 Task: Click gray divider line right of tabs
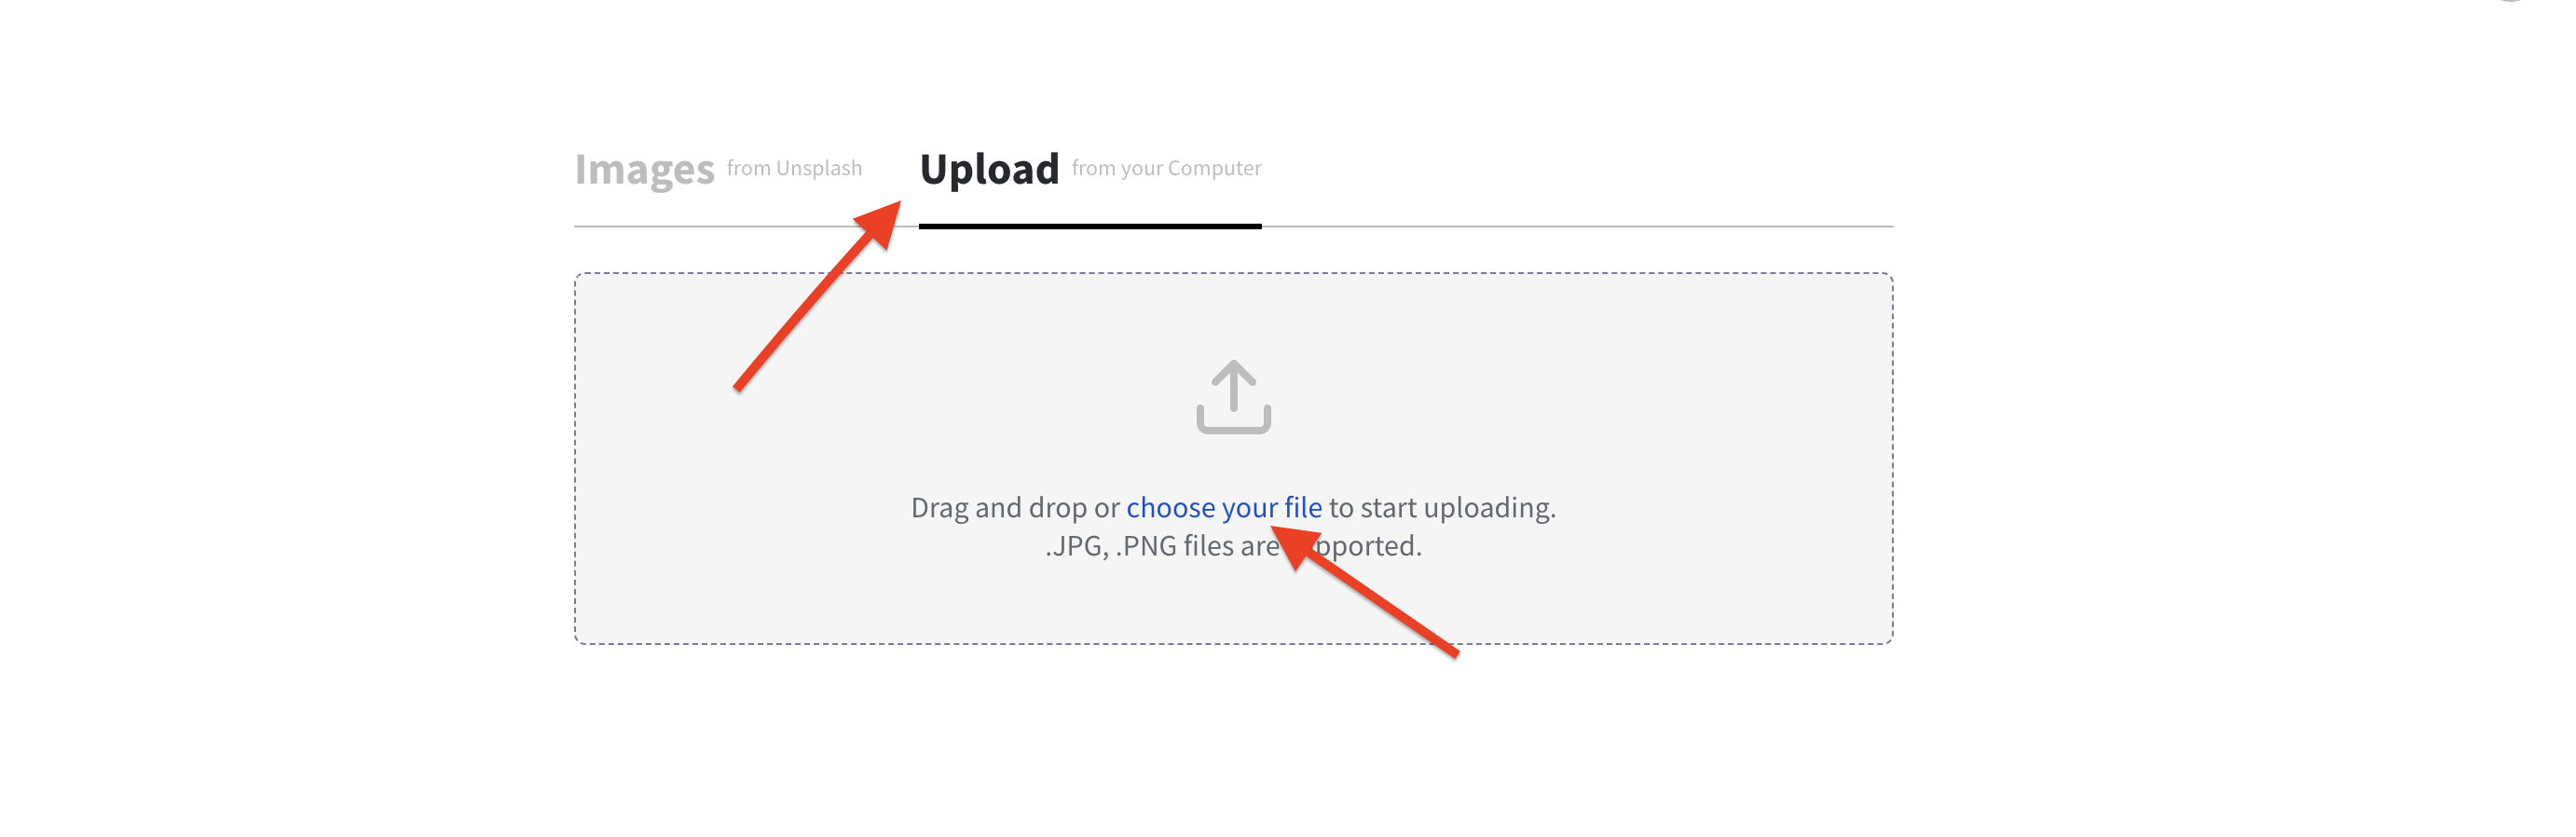1577,227
